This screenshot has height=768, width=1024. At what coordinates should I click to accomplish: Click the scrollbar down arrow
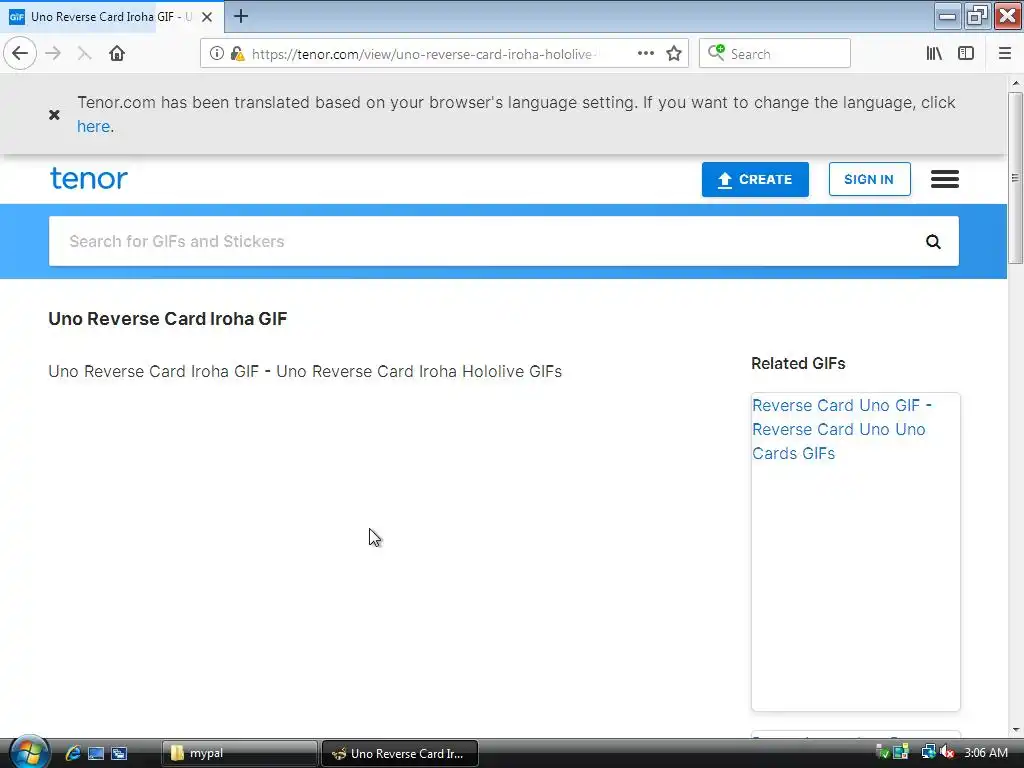(1015, 730)
